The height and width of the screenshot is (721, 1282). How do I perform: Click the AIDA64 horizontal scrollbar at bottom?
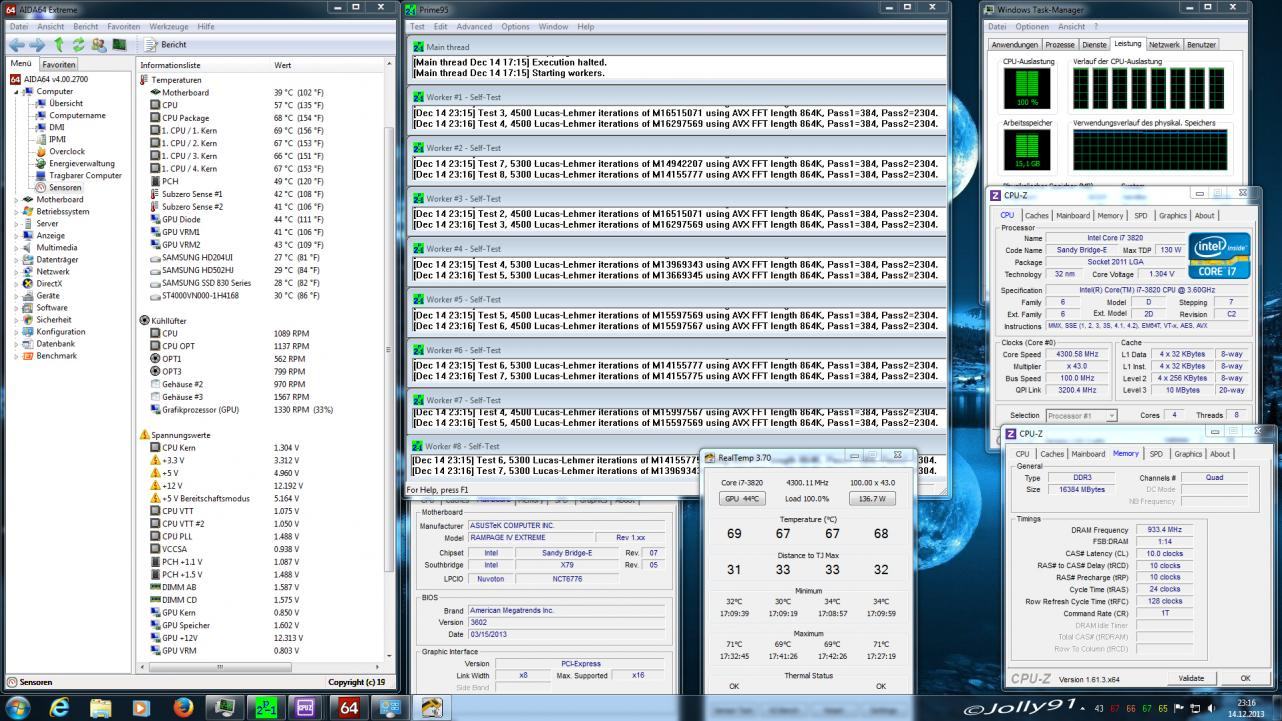[262, 668]
